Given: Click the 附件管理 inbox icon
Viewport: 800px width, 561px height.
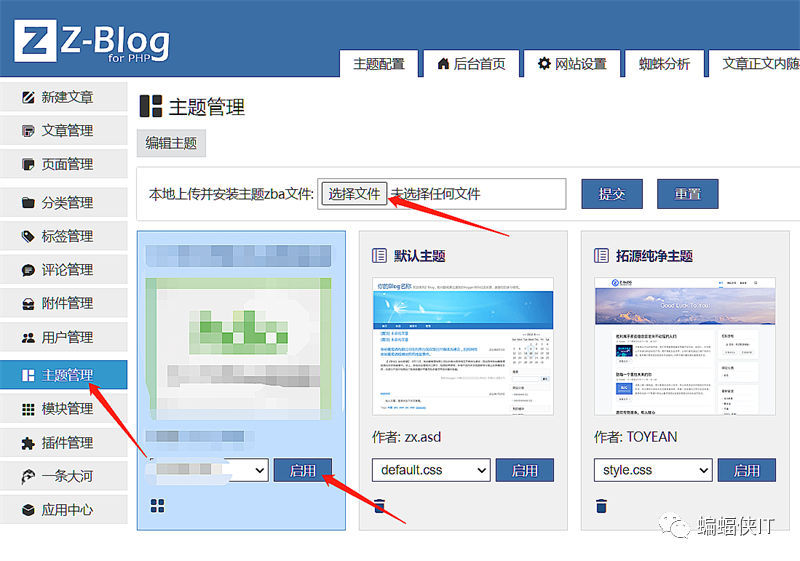Looking at the screenshot, I should coord(28,304).
